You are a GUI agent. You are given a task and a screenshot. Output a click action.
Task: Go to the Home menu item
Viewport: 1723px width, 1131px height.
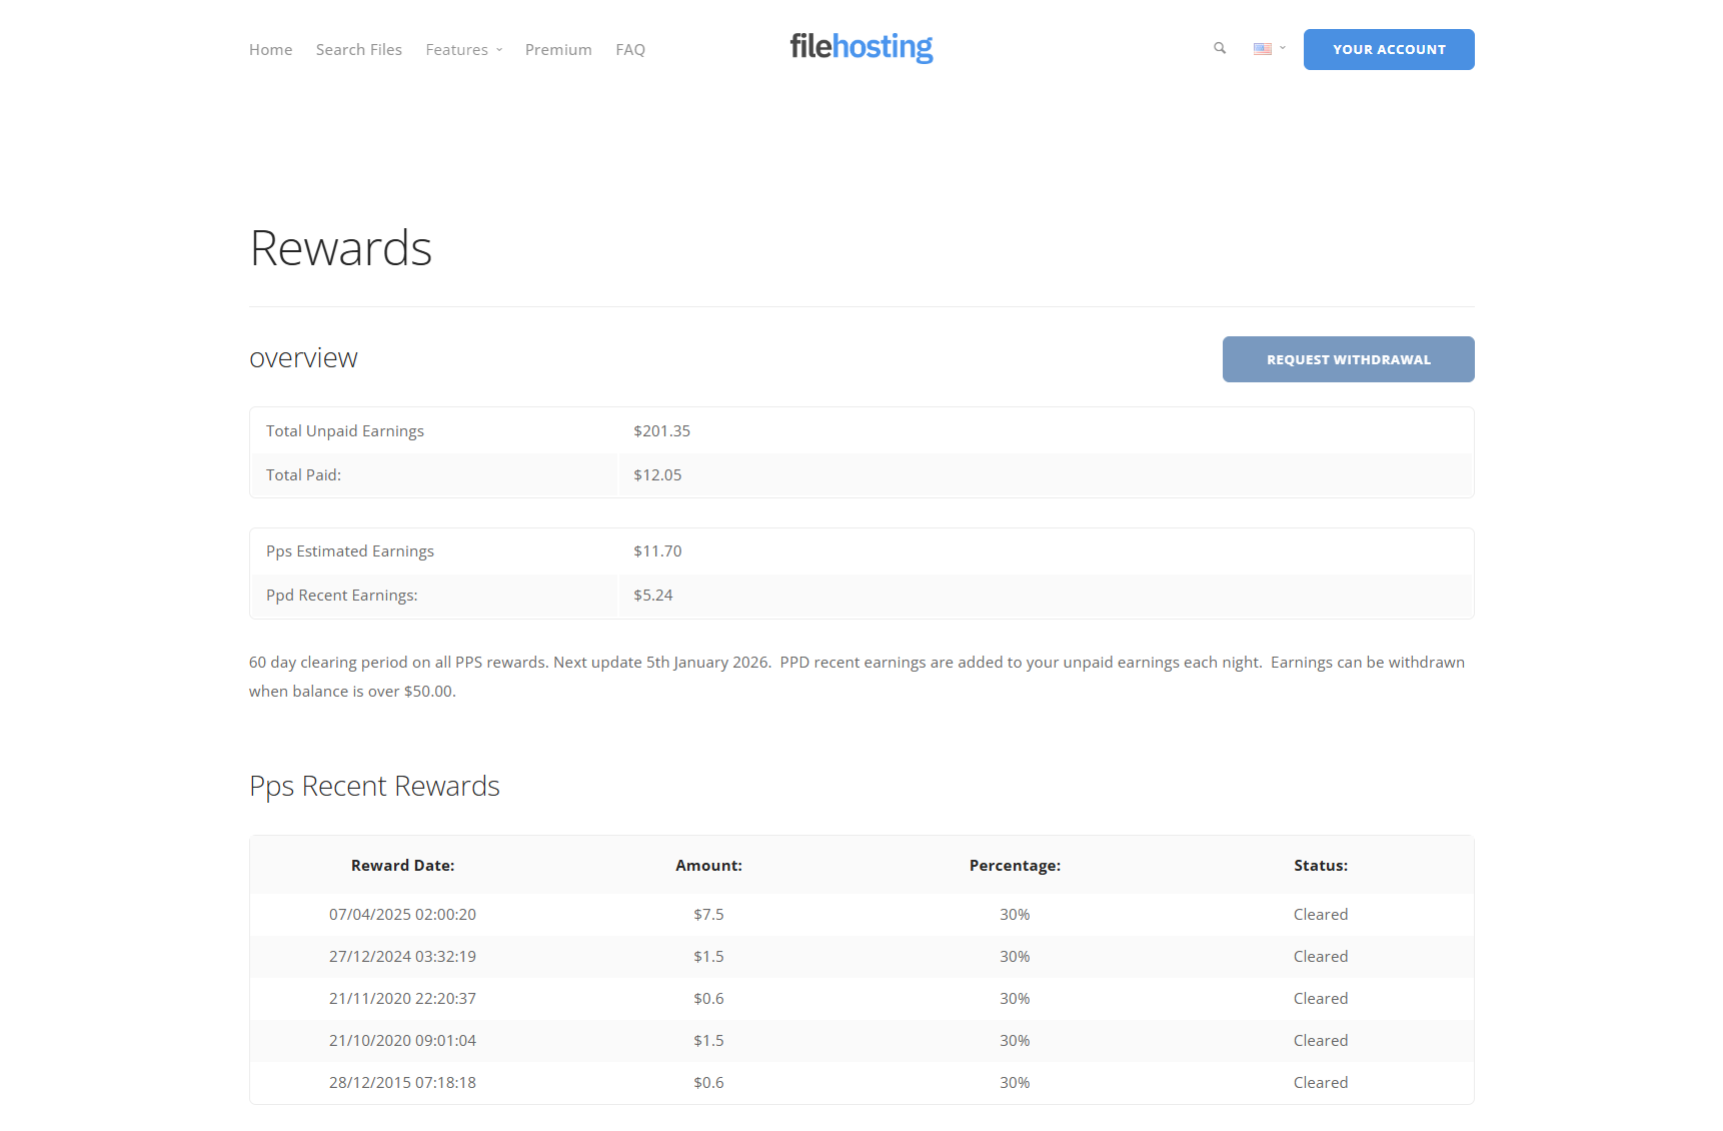click(270, 50)
